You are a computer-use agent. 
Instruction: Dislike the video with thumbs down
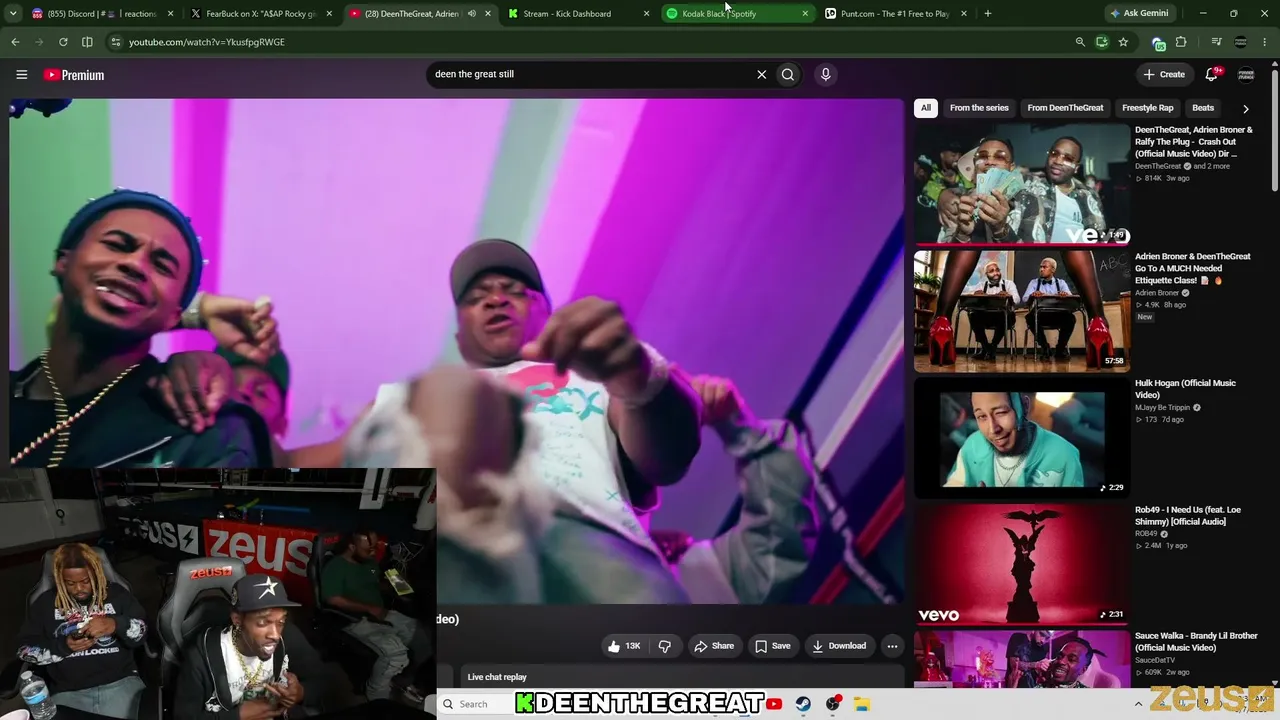click(664, 646)
